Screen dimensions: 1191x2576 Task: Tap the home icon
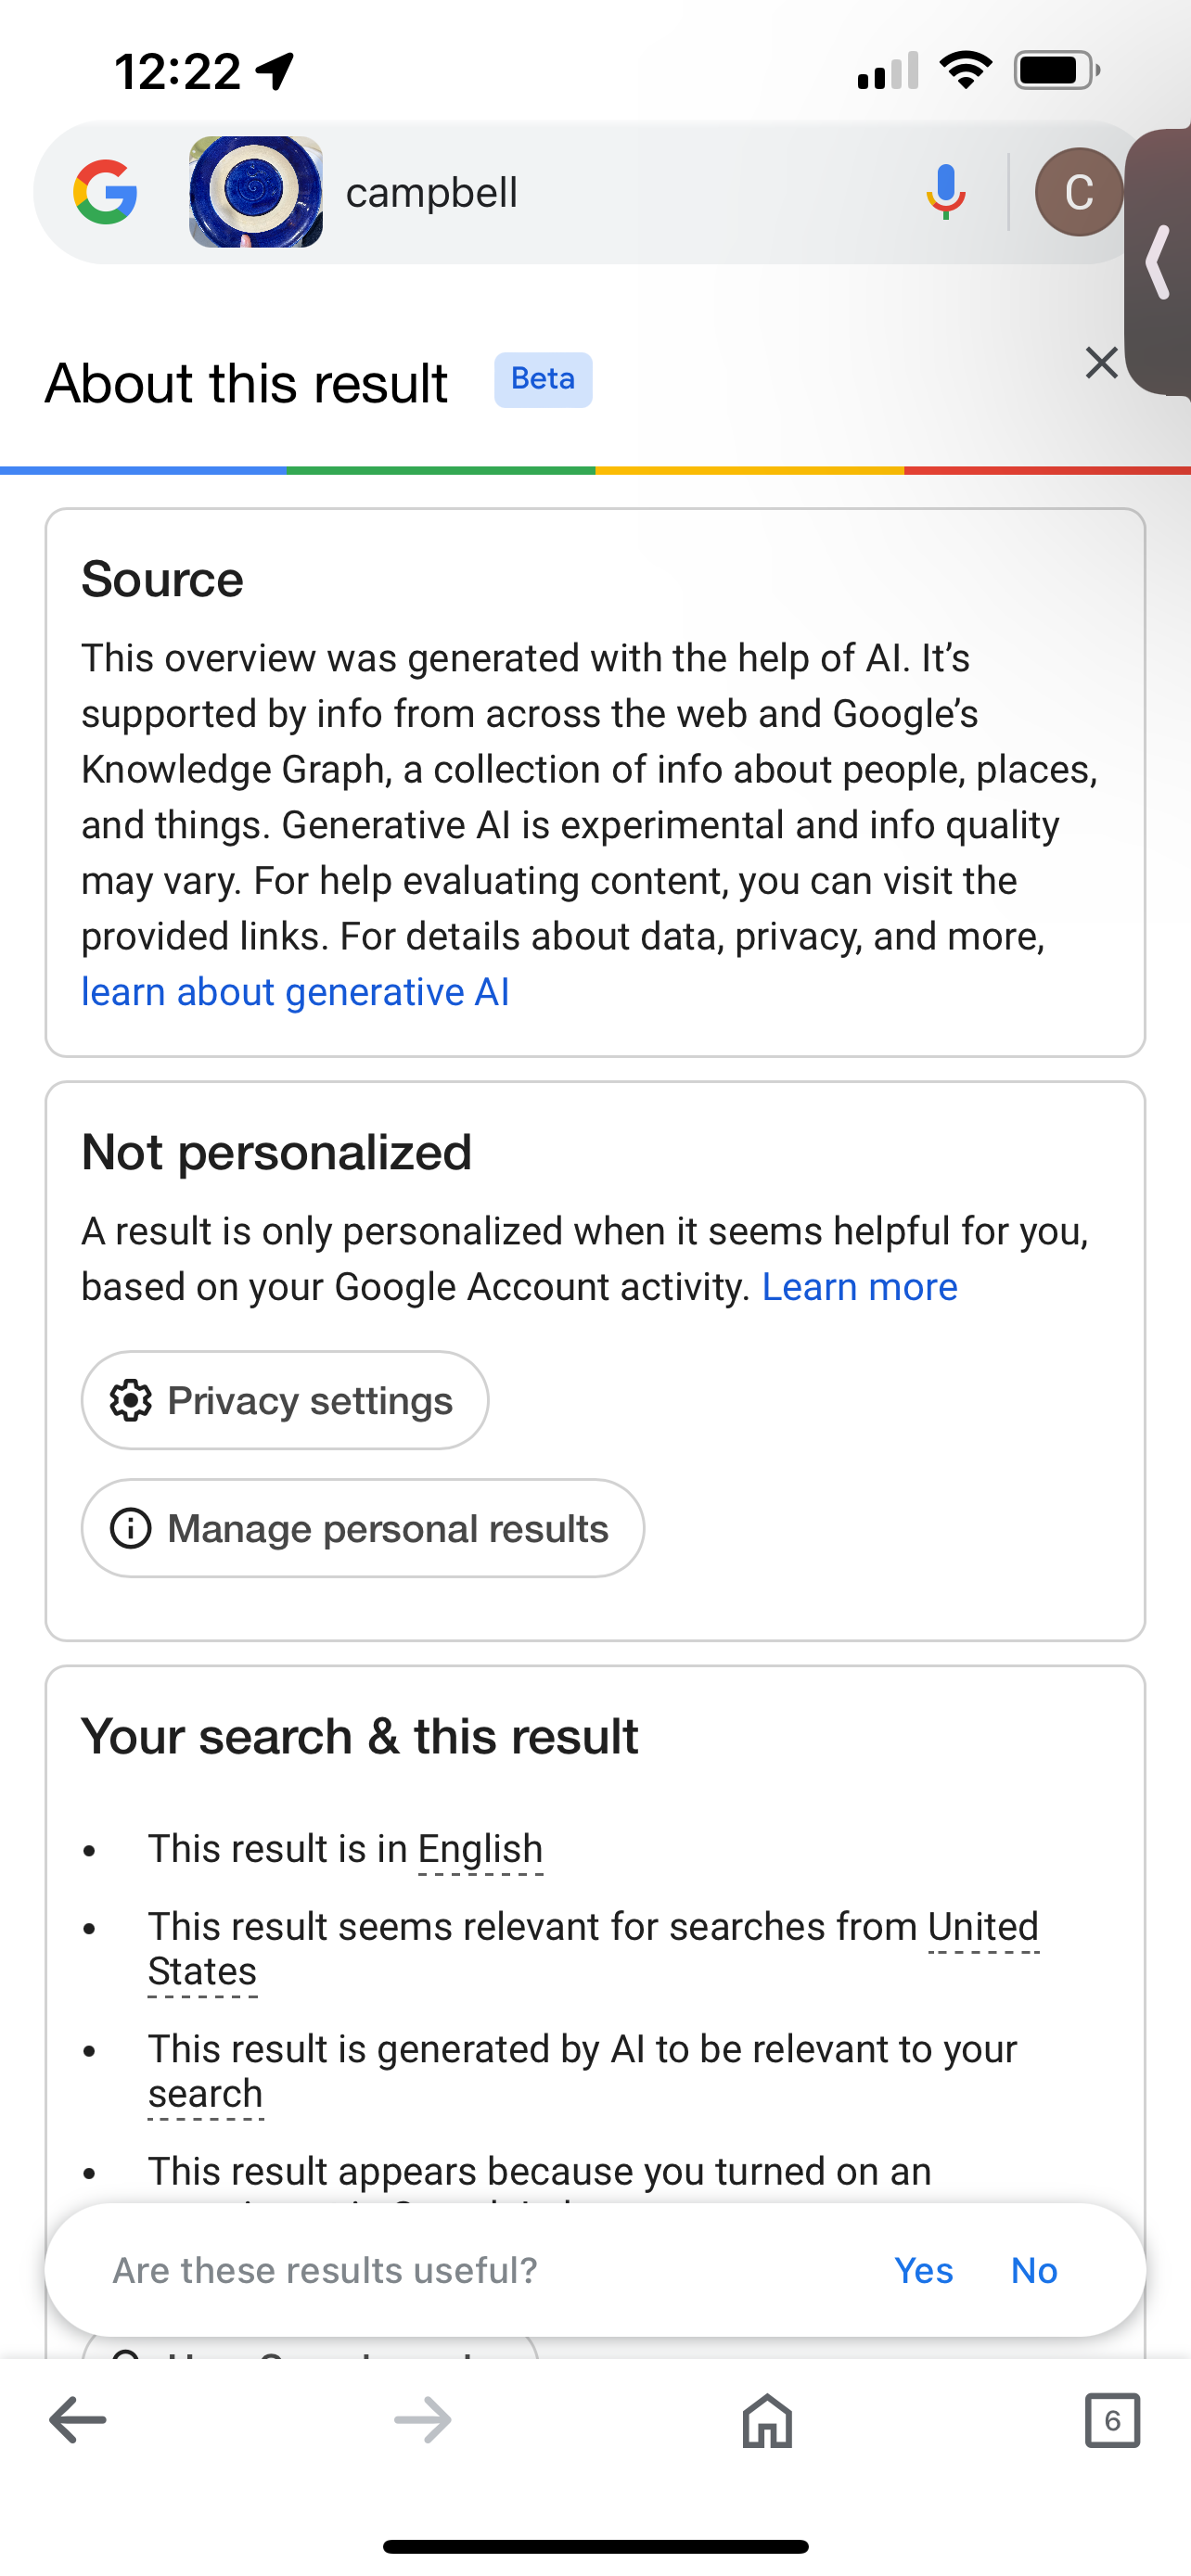pos(767,2420)
